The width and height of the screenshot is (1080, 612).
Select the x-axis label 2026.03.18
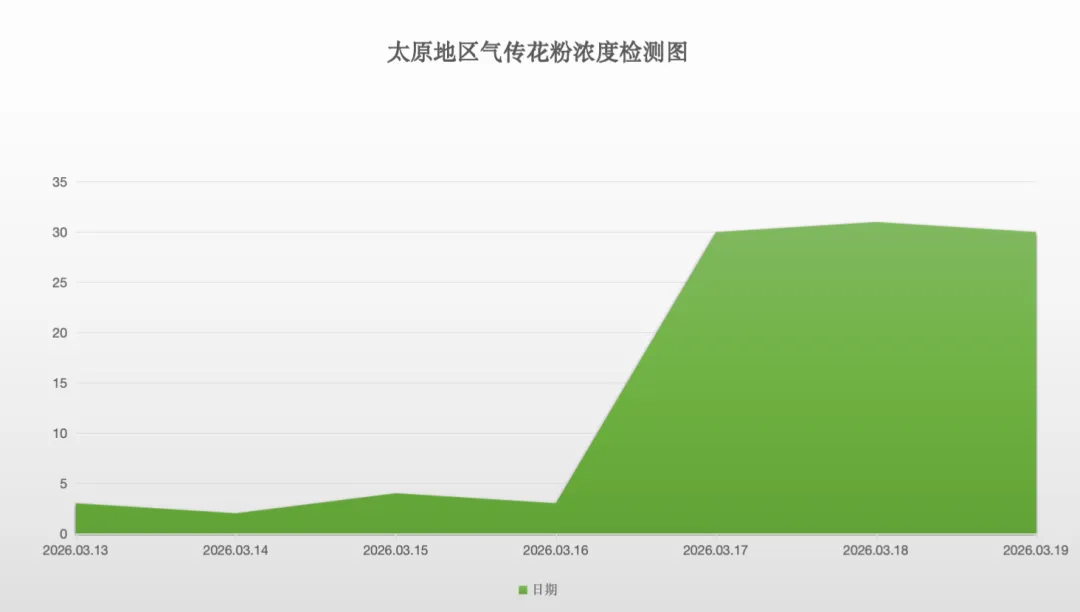tap(875, 551)
